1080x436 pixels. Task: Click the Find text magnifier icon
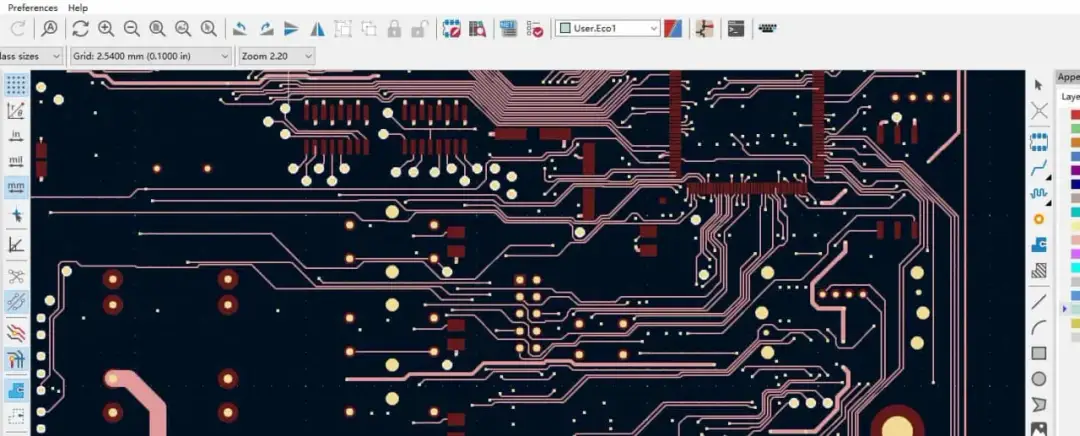pos(50,28)
